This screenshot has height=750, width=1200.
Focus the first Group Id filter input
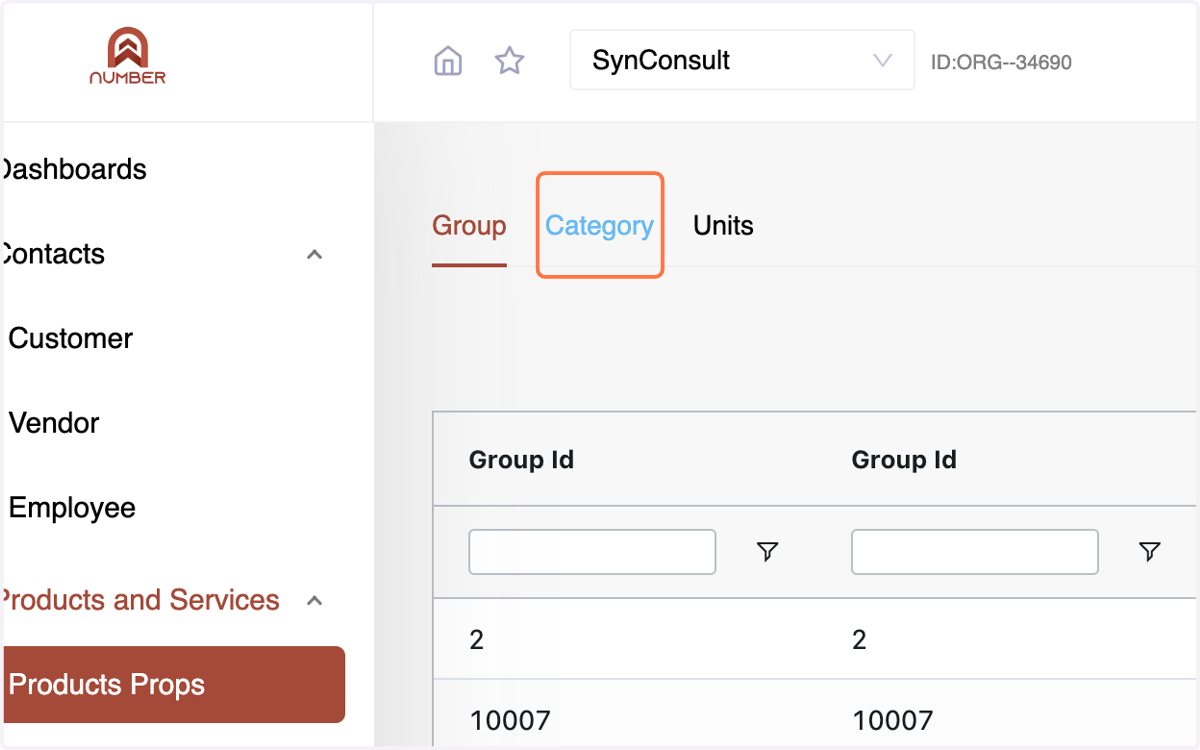pos(592,552)
